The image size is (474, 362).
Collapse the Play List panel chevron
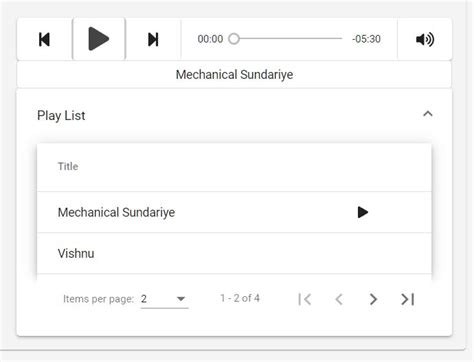point(428,114)
